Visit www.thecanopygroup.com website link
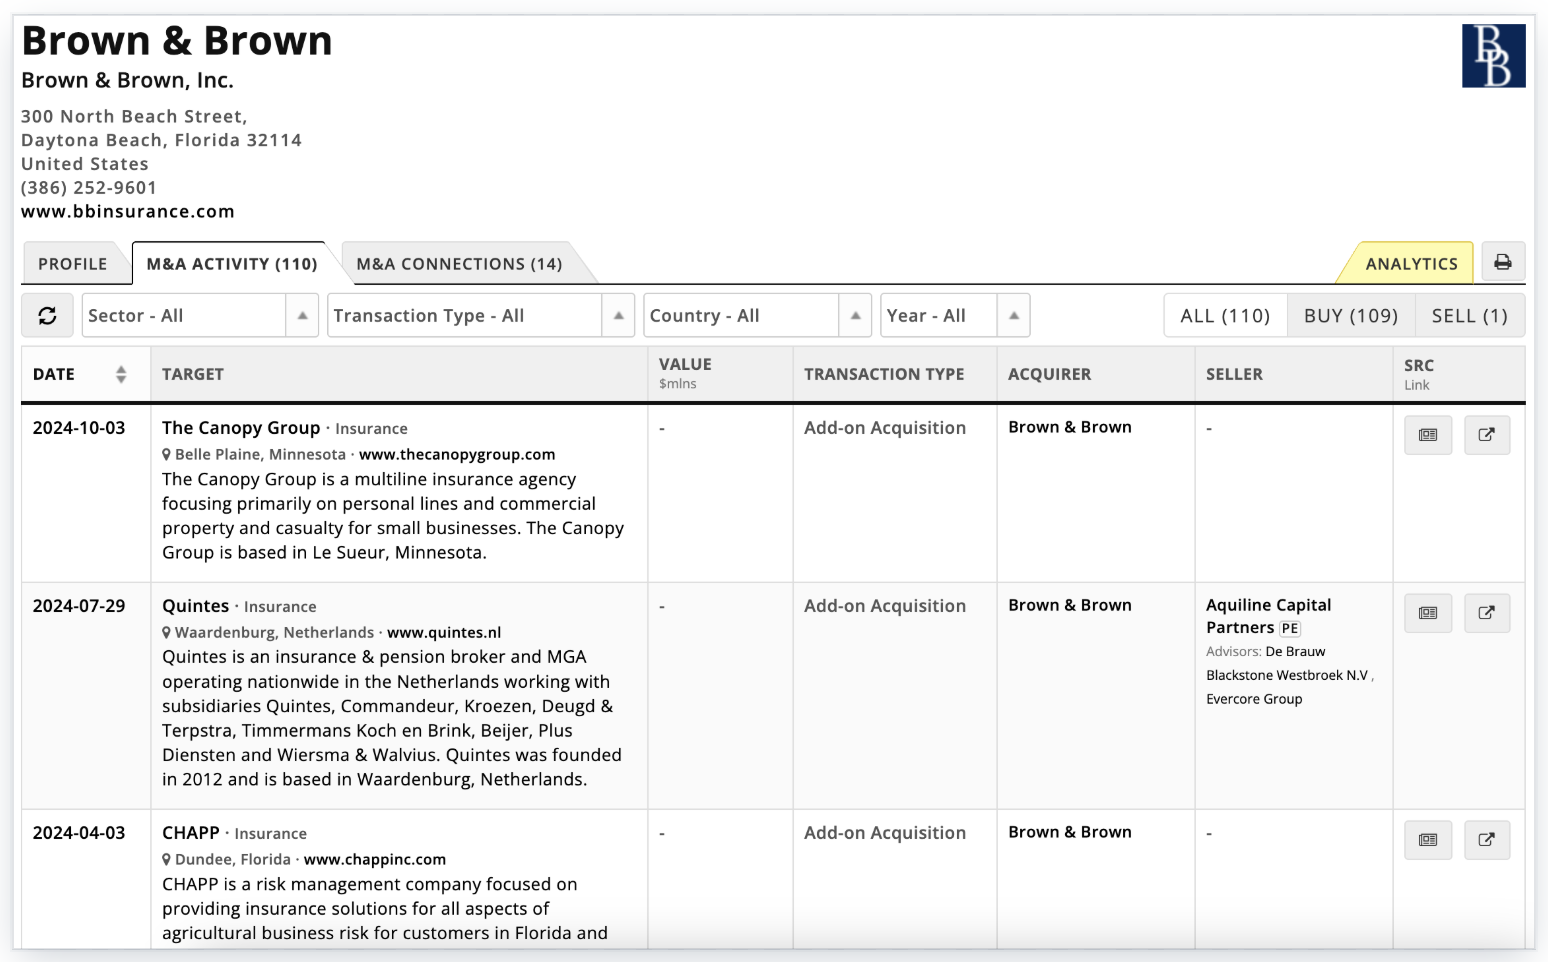Viewport: 1548px width, 962px height. [x=457, y=454]
